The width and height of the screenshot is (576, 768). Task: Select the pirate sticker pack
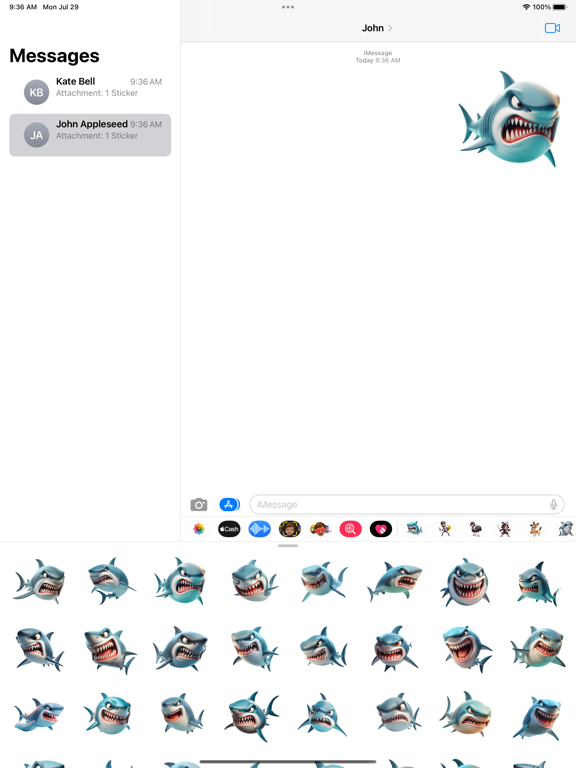[505, 528]
